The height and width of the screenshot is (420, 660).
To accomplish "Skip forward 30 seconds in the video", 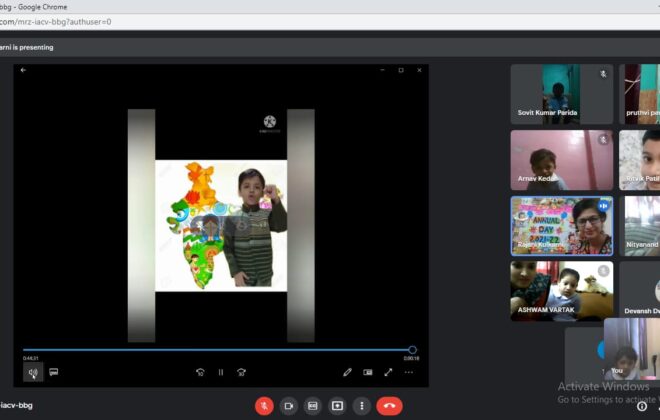I will pos(241,372).
